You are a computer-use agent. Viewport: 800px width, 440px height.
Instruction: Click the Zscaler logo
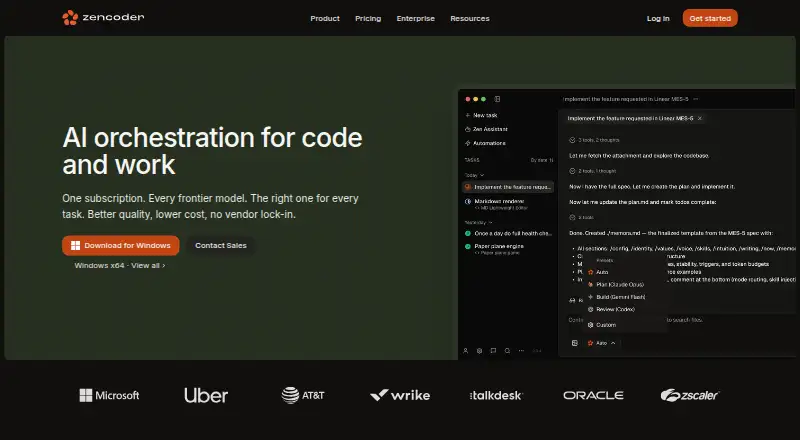[x=689, y=395]
